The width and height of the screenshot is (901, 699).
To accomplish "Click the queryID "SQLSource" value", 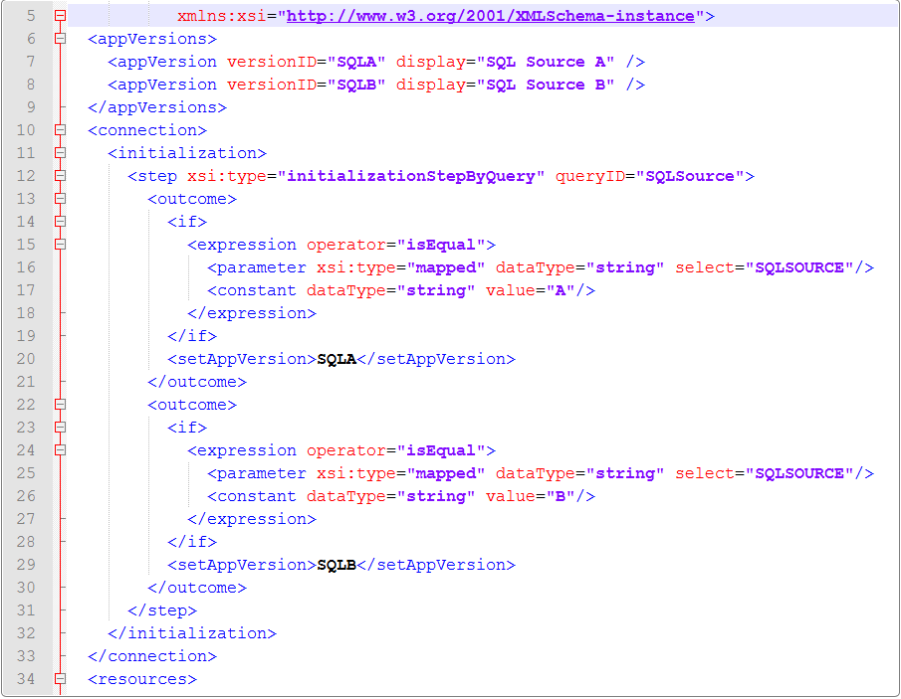I will point(689,176).
